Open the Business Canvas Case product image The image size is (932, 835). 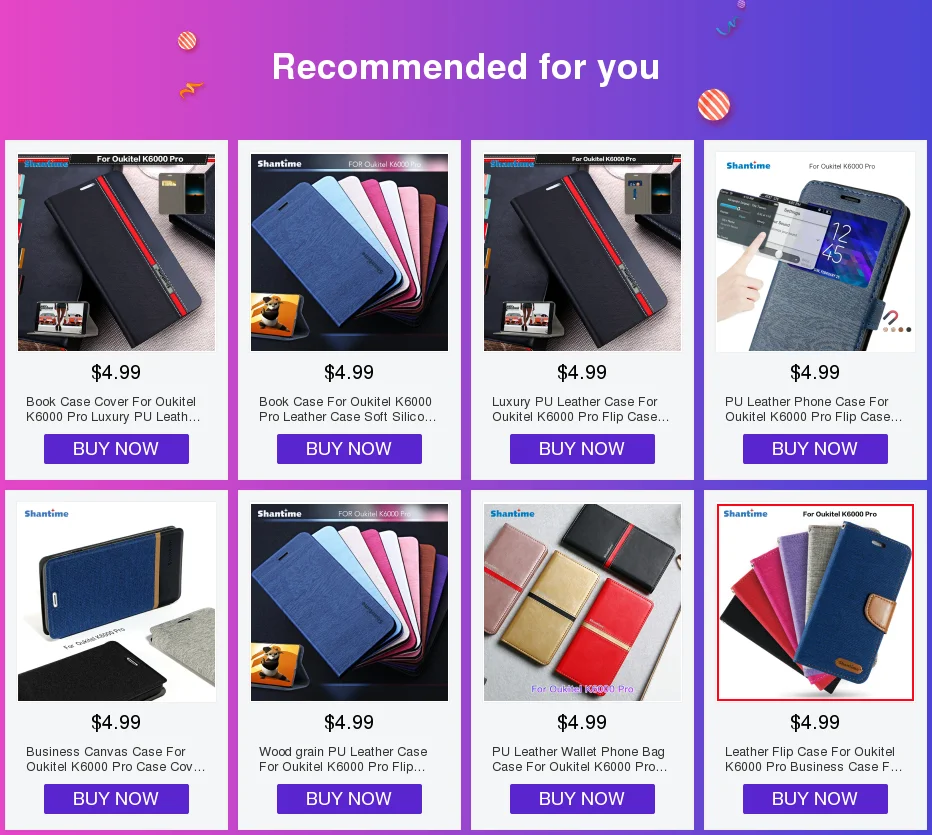pyautogui.click(x=116, y=602)
